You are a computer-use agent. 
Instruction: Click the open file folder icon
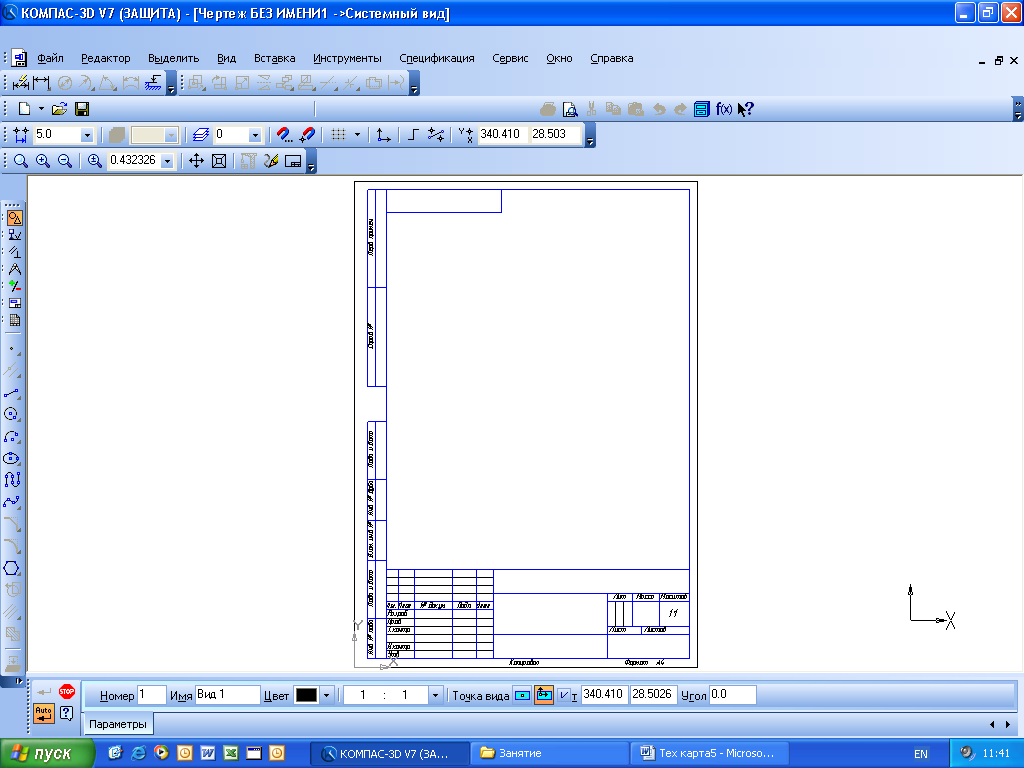point(59,109)
